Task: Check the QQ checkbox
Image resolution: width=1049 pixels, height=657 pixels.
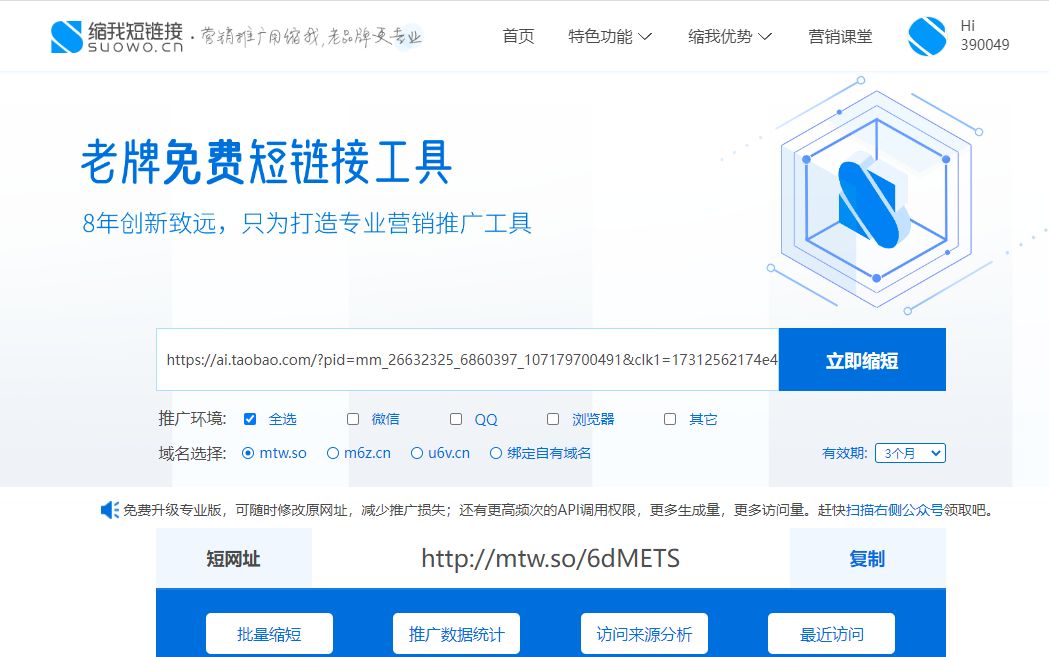Action: coord(455,418)
